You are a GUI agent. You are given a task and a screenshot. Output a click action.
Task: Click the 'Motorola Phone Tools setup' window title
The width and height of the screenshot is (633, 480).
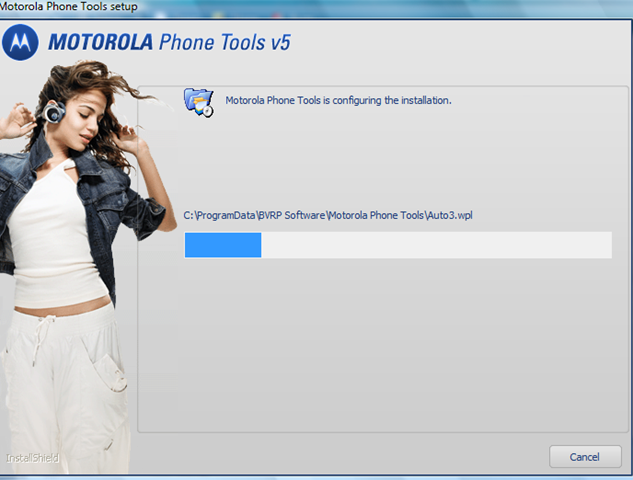click(69, 6)
